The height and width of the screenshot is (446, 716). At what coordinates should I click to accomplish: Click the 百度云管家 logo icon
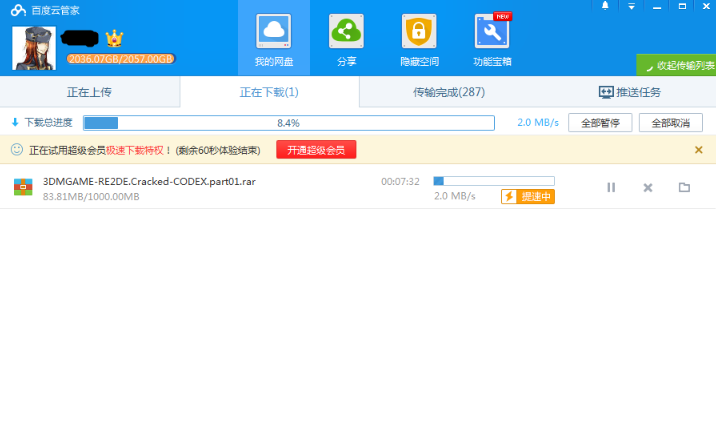point(18,10)
